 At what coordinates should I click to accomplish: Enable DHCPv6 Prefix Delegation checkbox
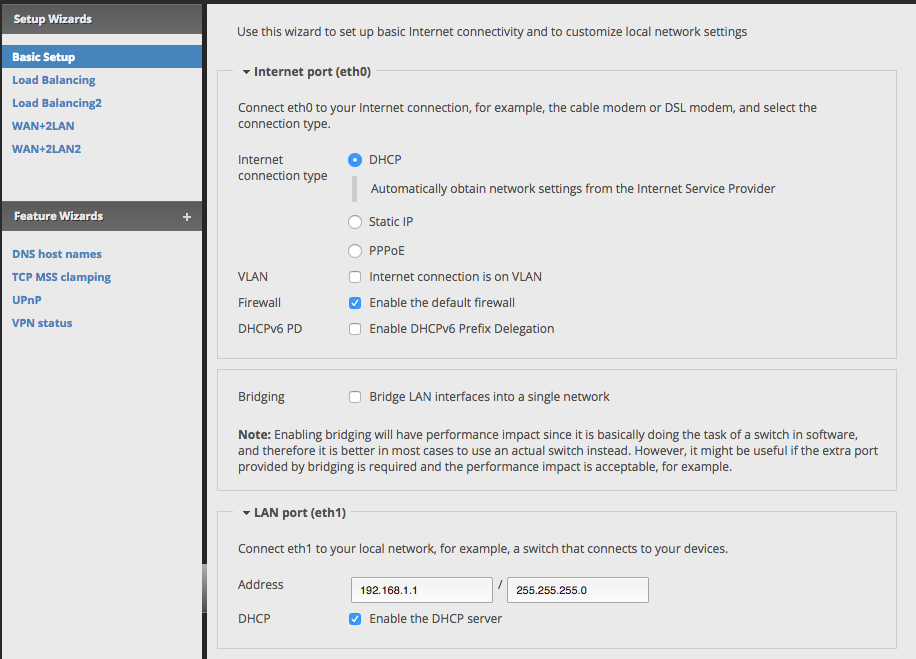coord(355,329)
